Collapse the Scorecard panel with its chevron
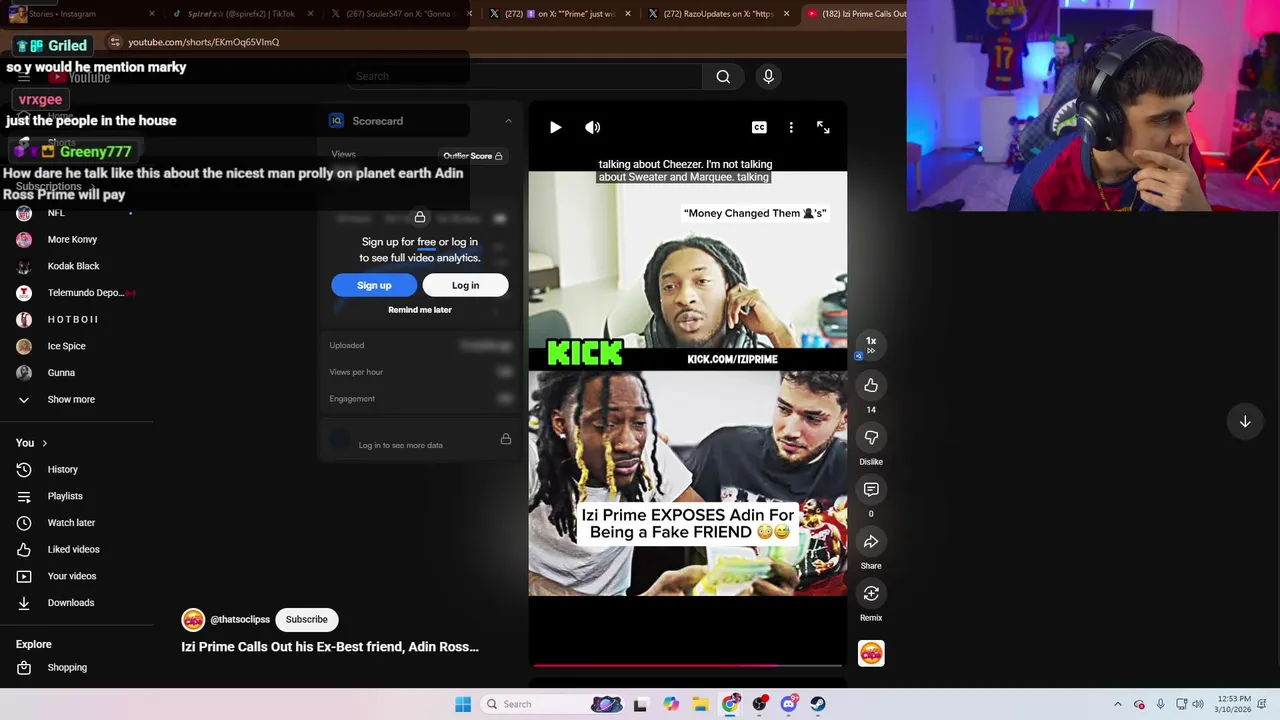 [508, 121]
